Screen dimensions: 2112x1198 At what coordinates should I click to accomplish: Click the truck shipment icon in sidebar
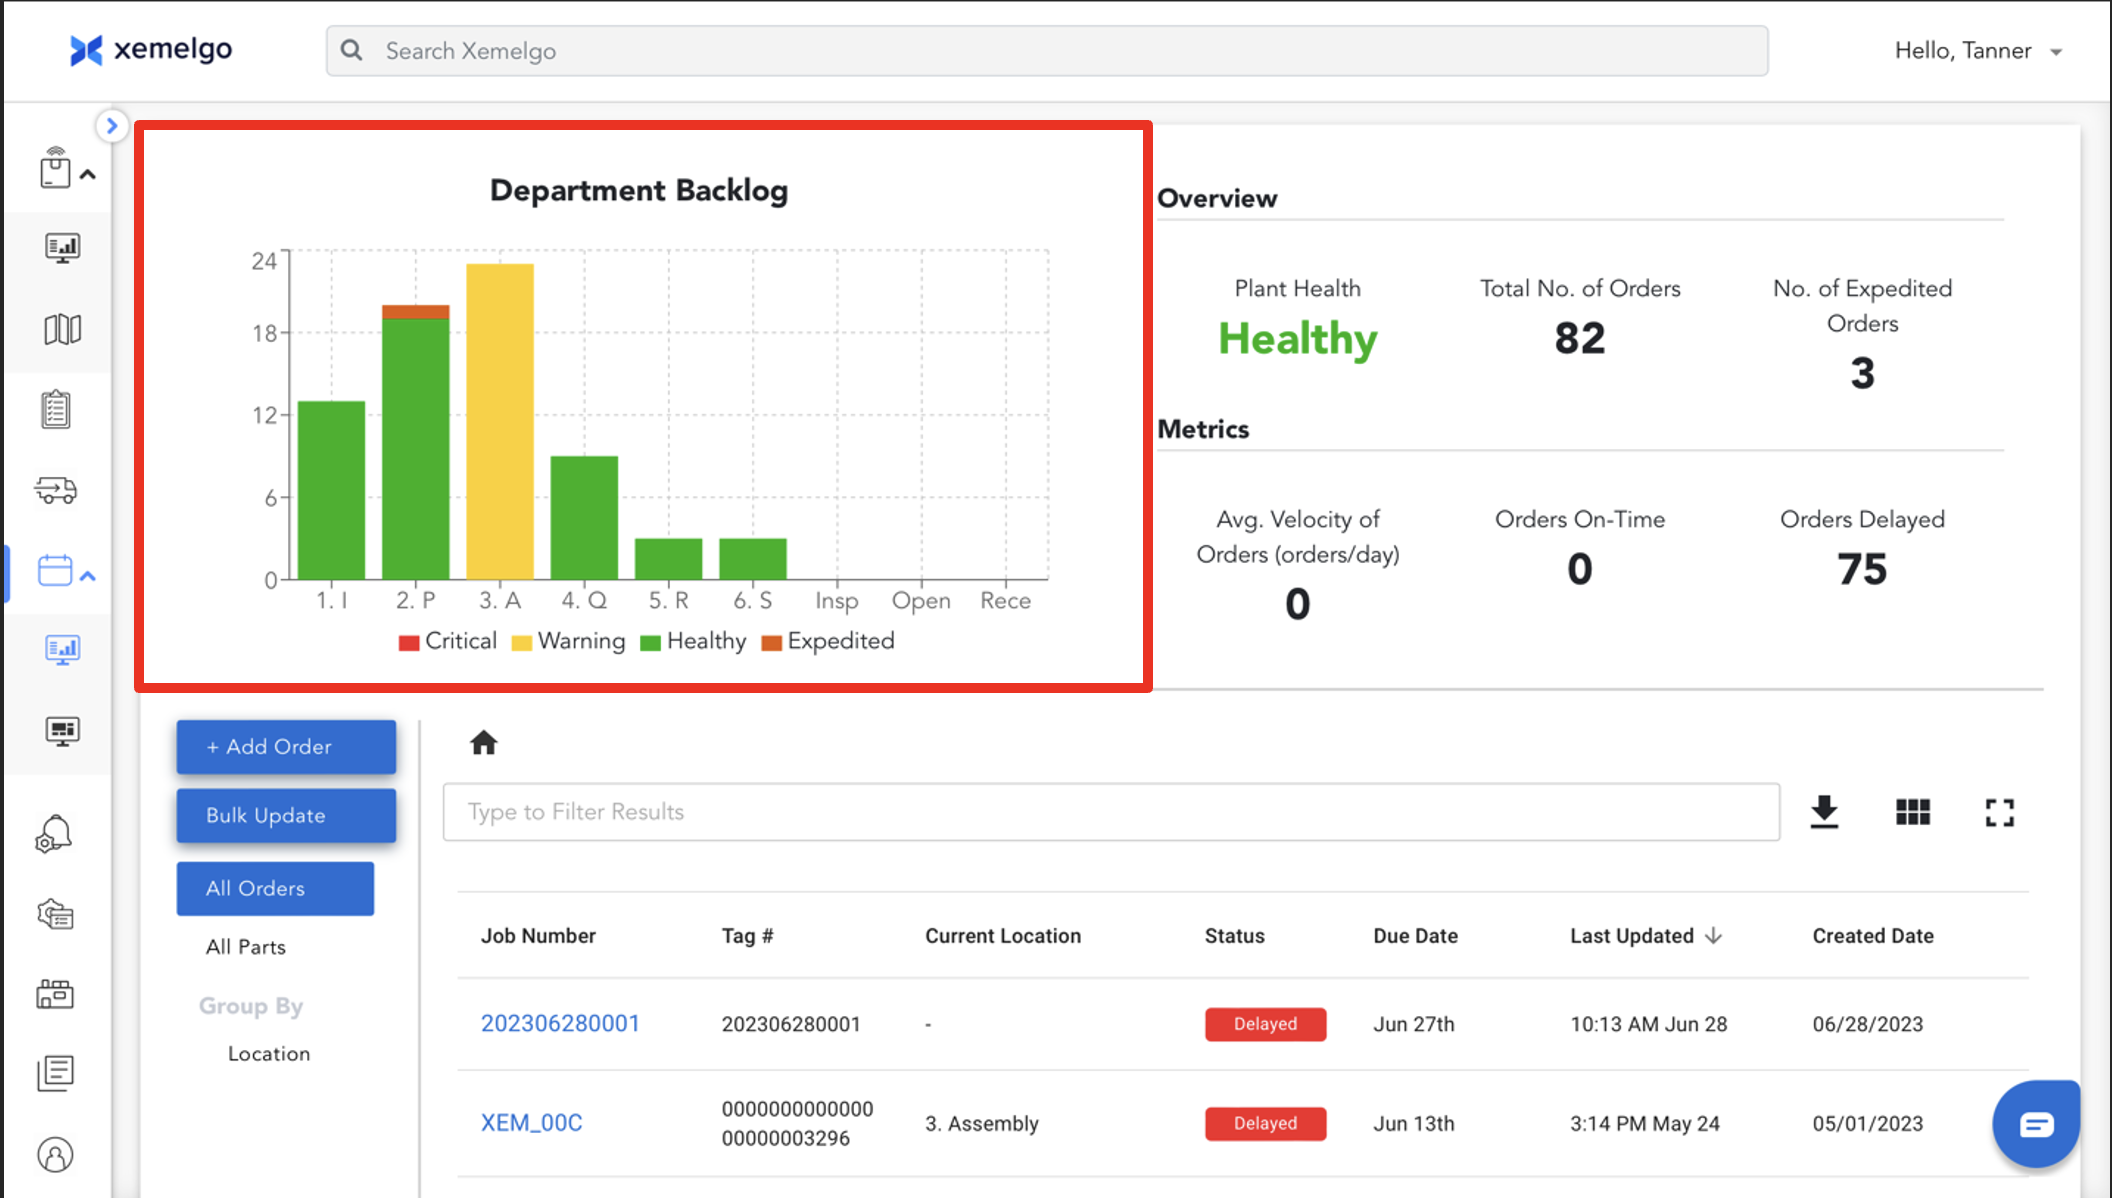point(56,490)
